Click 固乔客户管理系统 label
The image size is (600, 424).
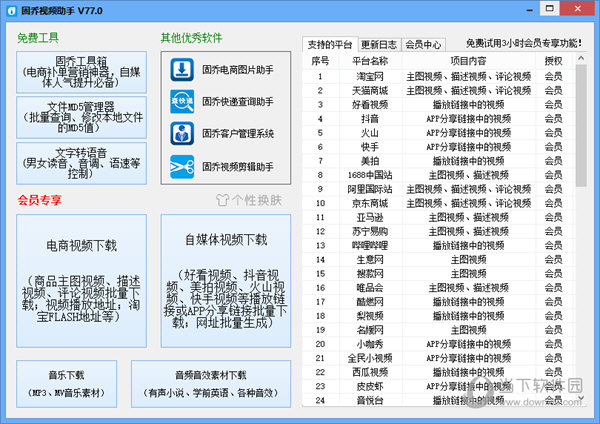[238, 134]
